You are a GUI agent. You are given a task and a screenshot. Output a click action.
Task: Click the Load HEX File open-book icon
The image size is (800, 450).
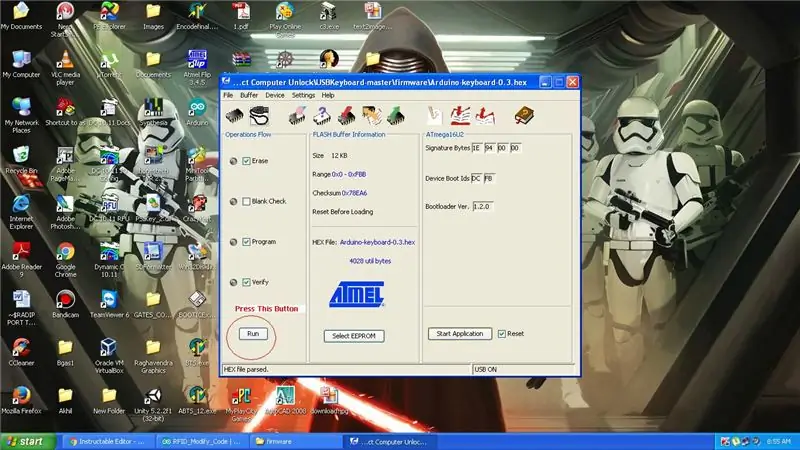(460, 116)
